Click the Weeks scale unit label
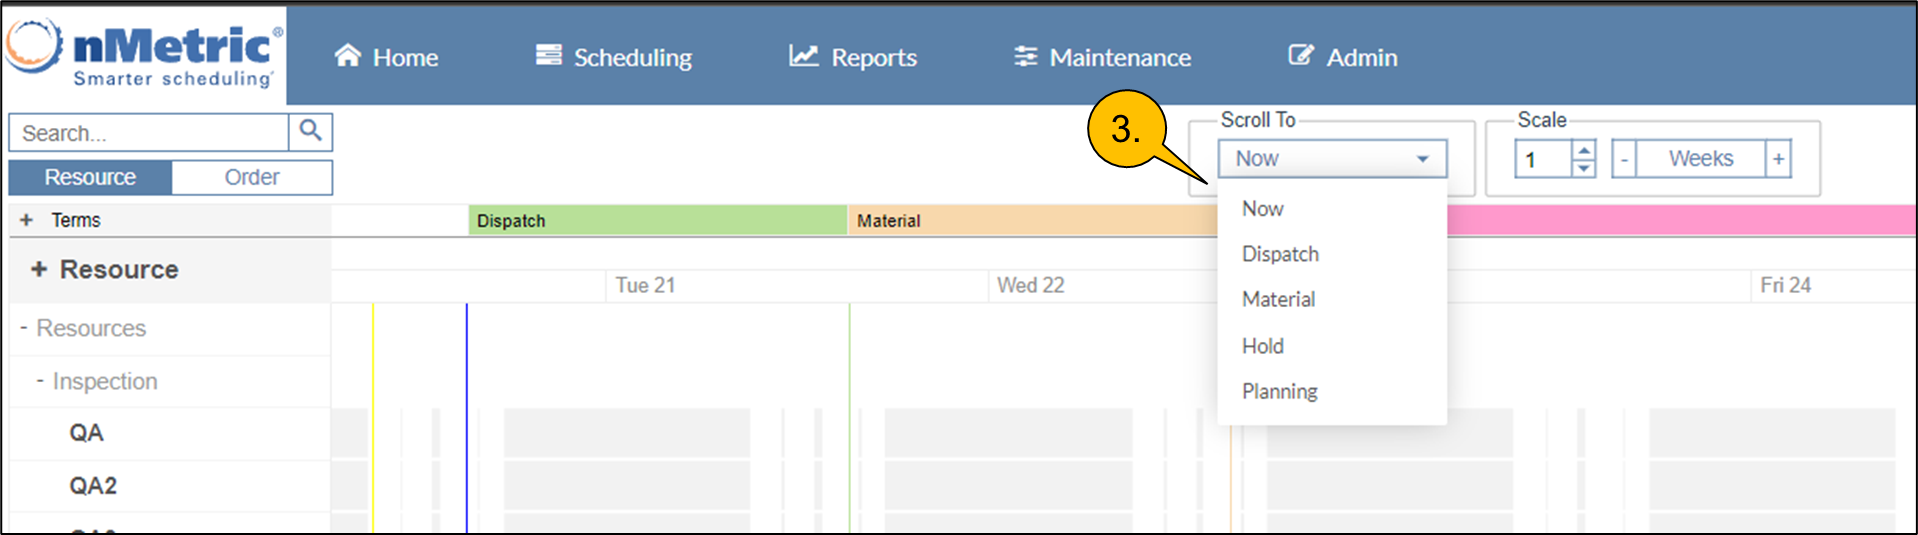This screenshot has width=1918, height=535. [x=1701, y=159]
